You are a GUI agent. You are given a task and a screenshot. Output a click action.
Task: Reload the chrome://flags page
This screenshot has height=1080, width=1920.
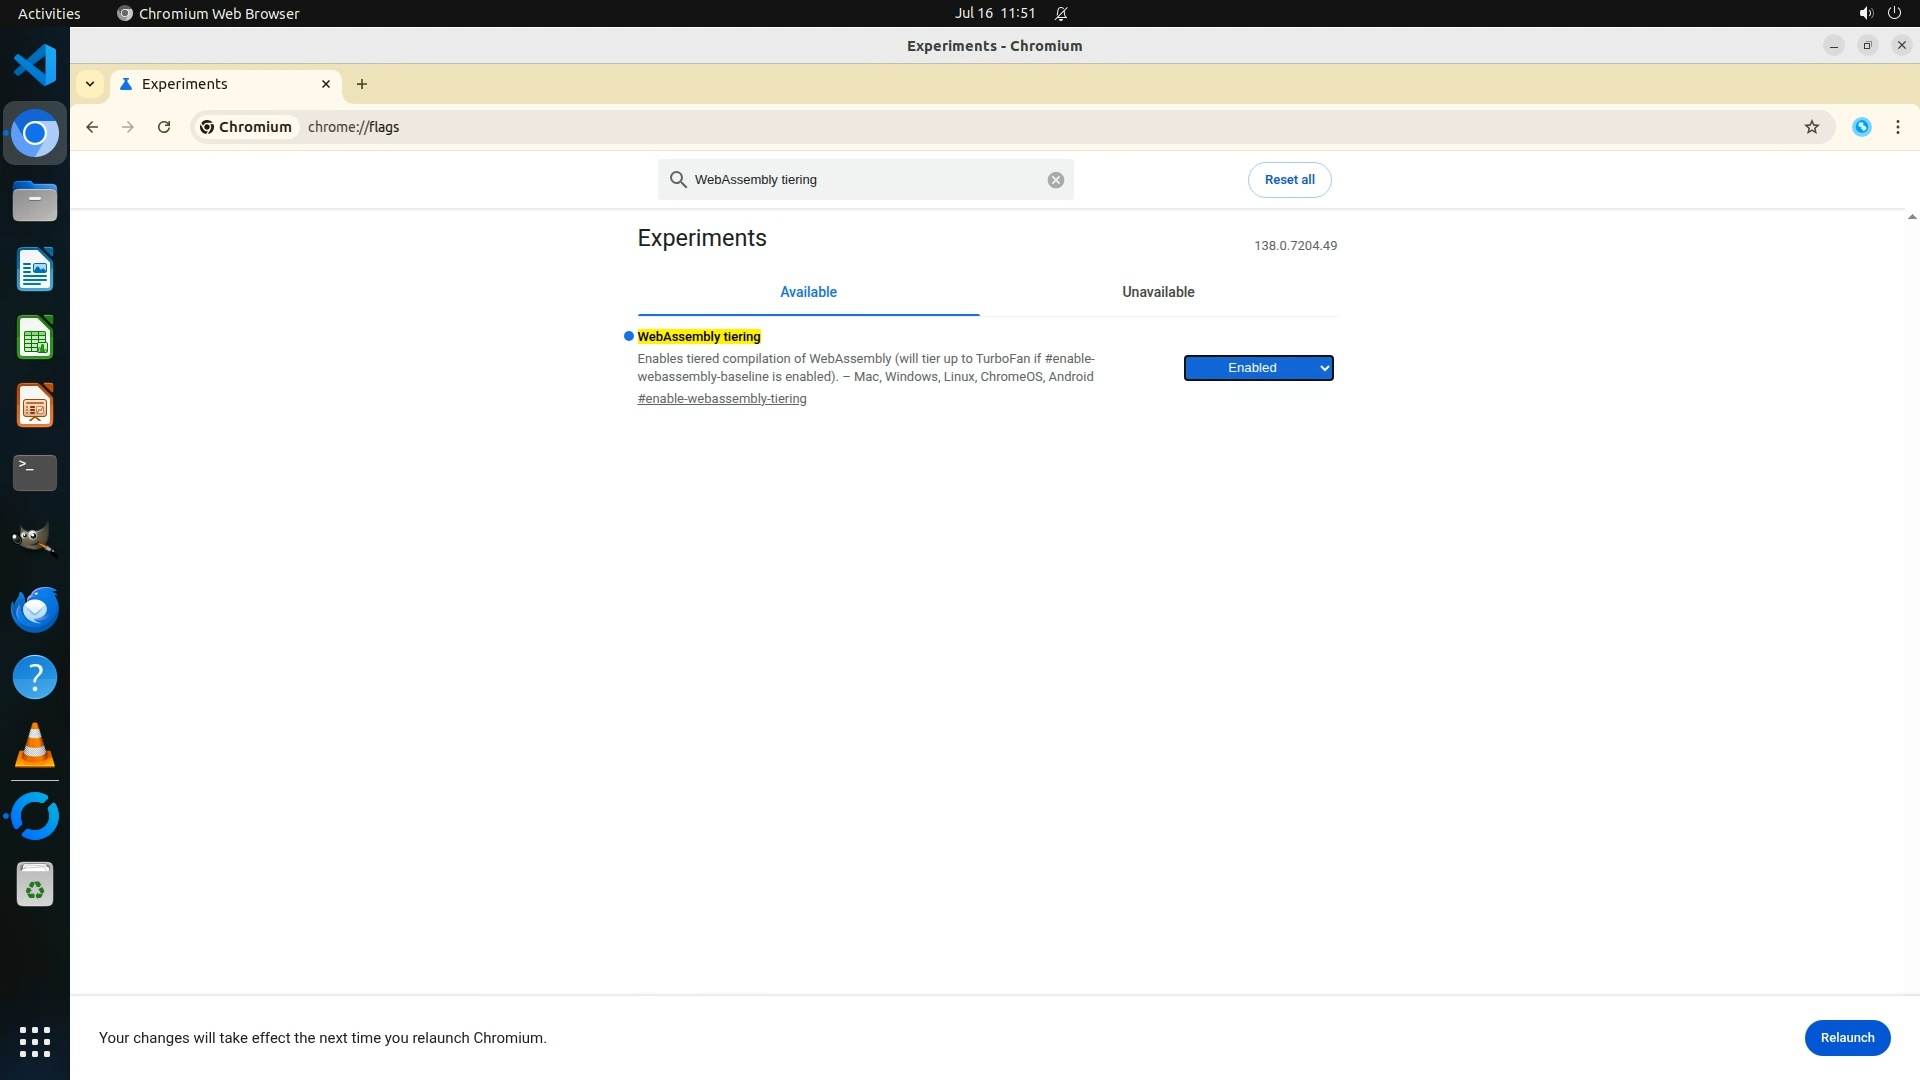click(164, 127)
